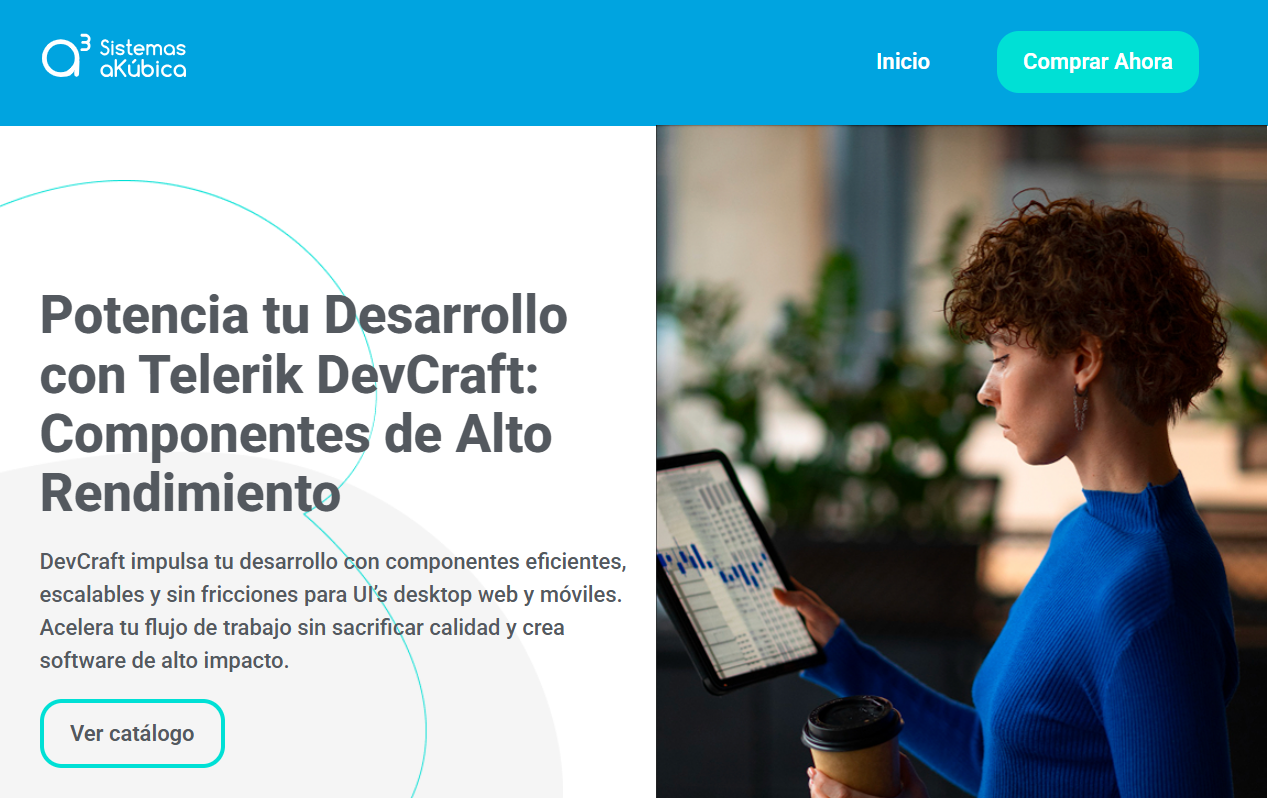This screenshot has width=1268, height=798.
Task: Click the rounded teal 'Comprar Ahora' pill
Action: pos(1097,61)
